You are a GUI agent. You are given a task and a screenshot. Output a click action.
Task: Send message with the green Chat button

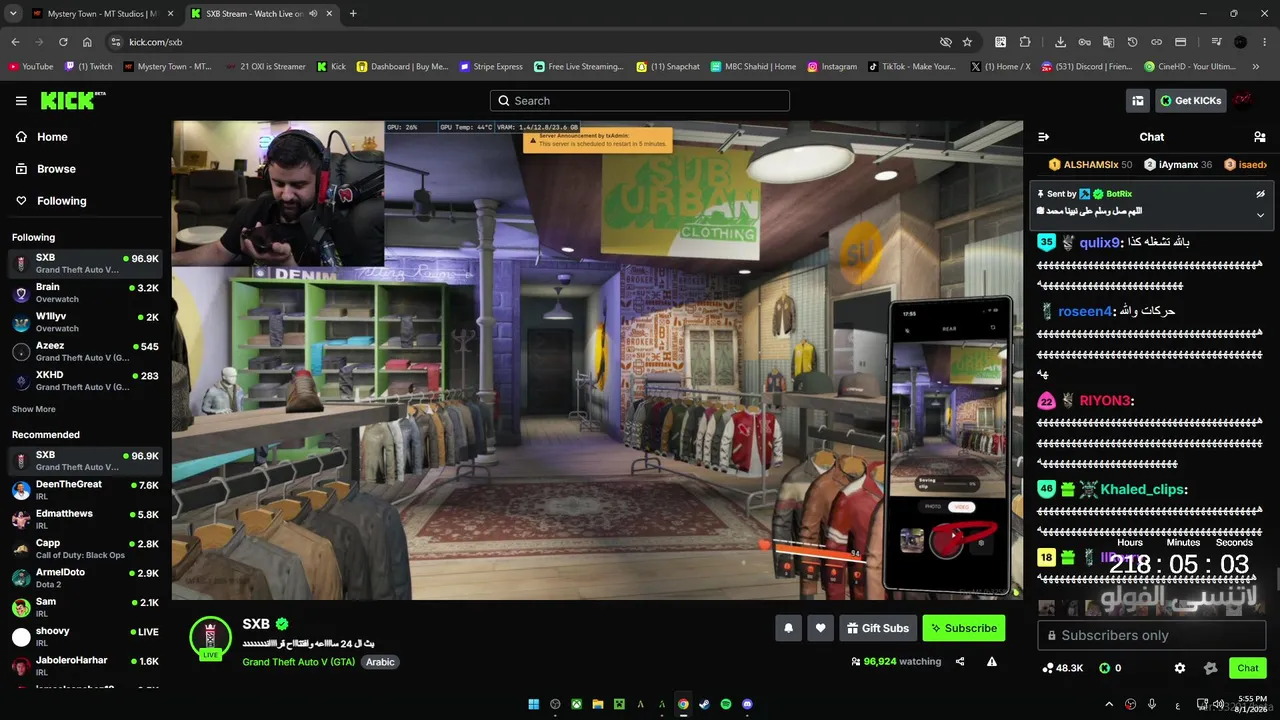coord(1247,668)
